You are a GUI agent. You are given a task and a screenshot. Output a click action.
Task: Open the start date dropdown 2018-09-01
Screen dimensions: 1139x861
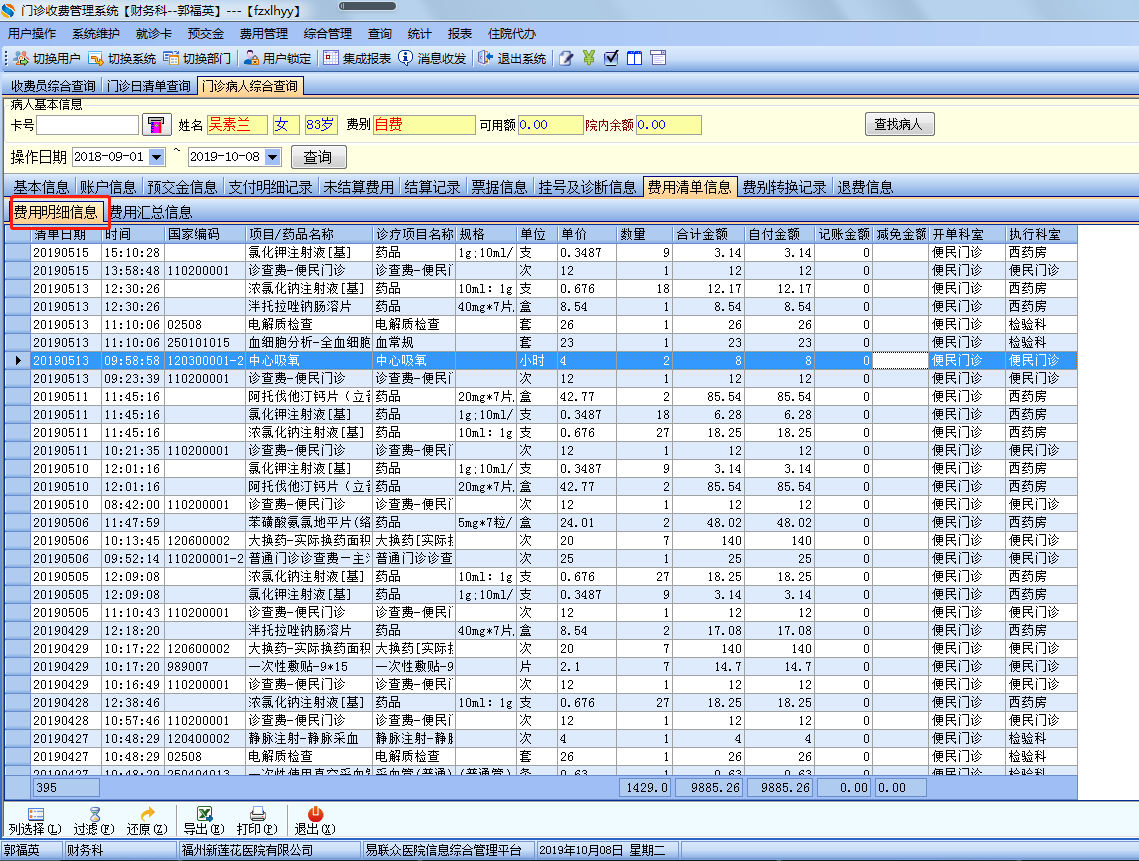click(157, 157)
